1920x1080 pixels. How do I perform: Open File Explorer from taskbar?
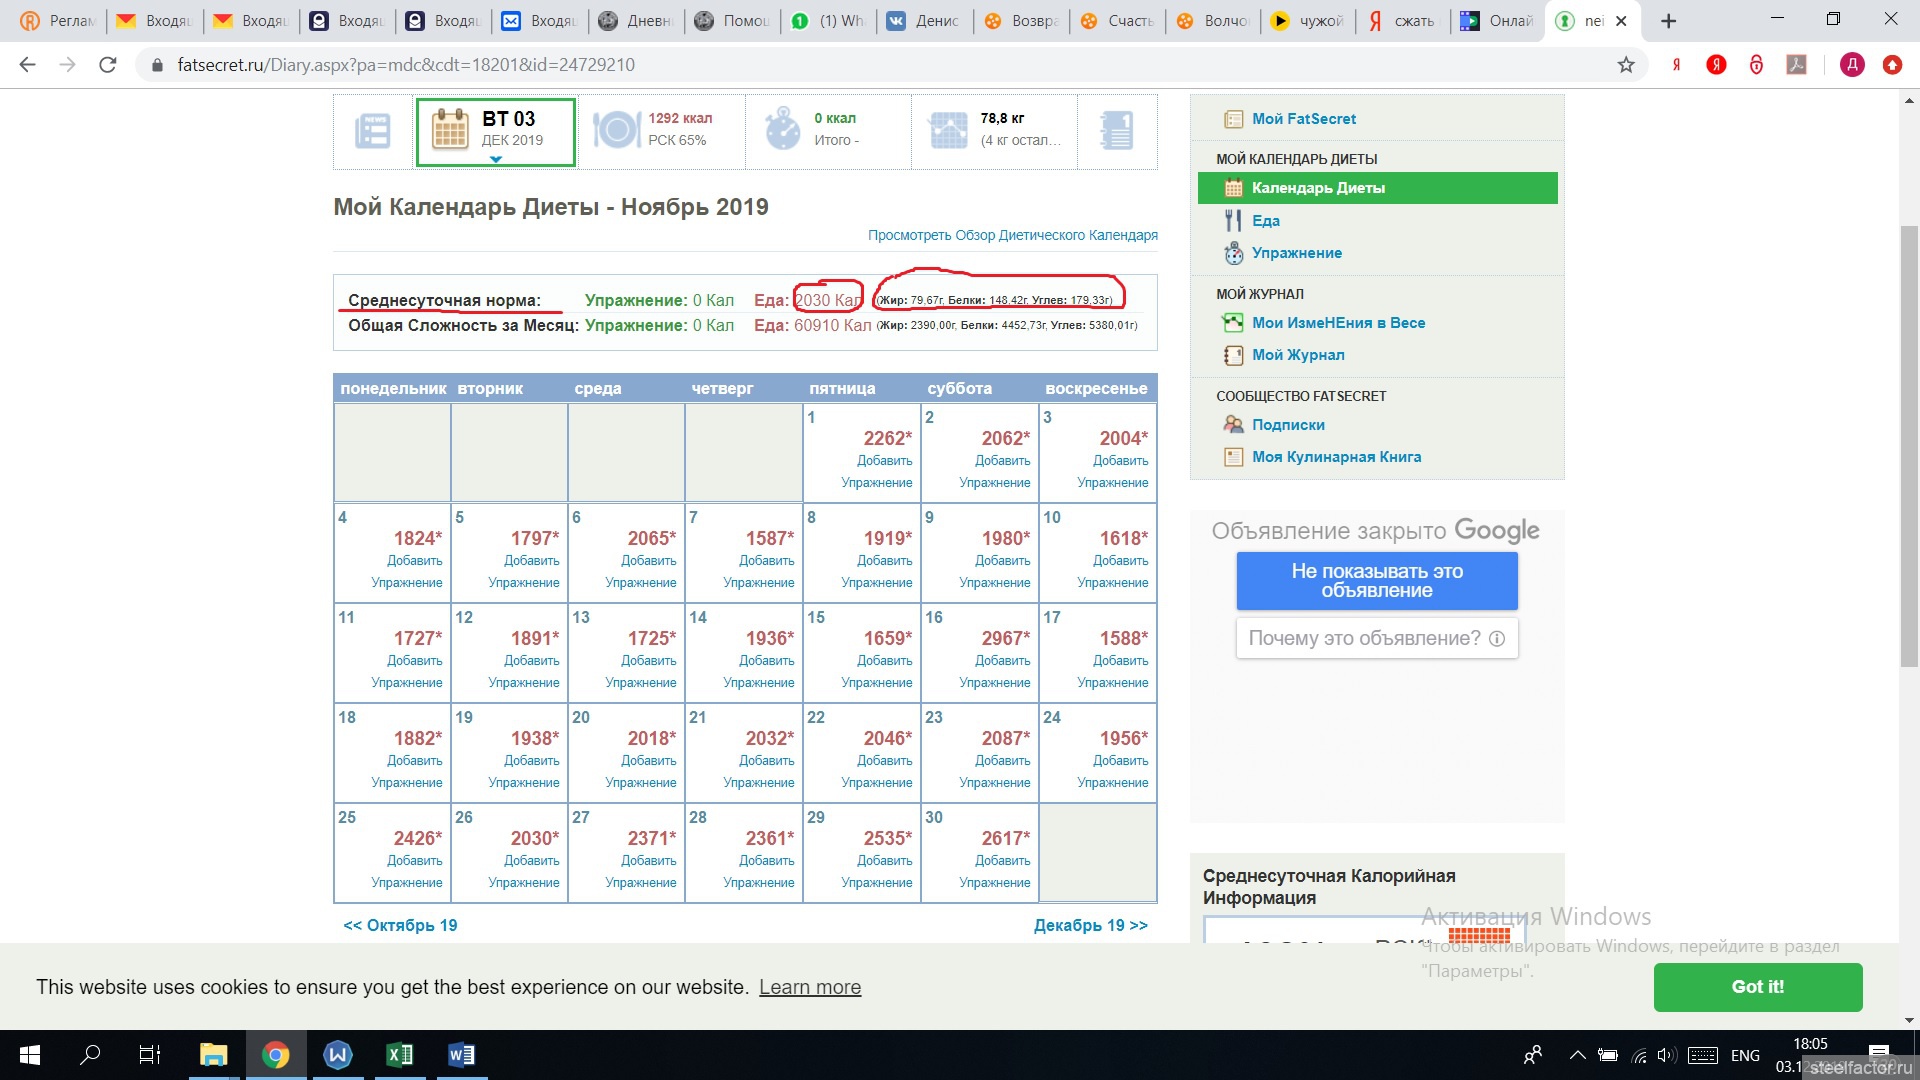click(x=213, y=1055)
